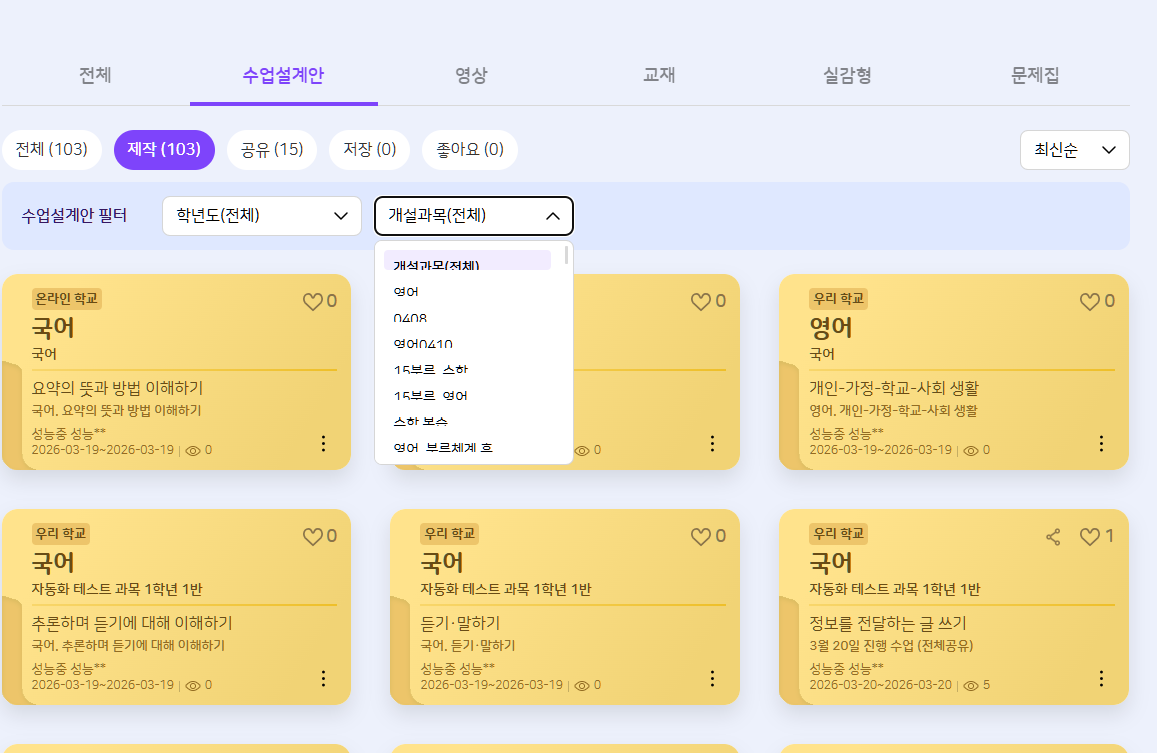Open more options on '요약의 뜻과 방법 이해하기' card
Viewport: 1157px width, 753px height.
(323, 443)
